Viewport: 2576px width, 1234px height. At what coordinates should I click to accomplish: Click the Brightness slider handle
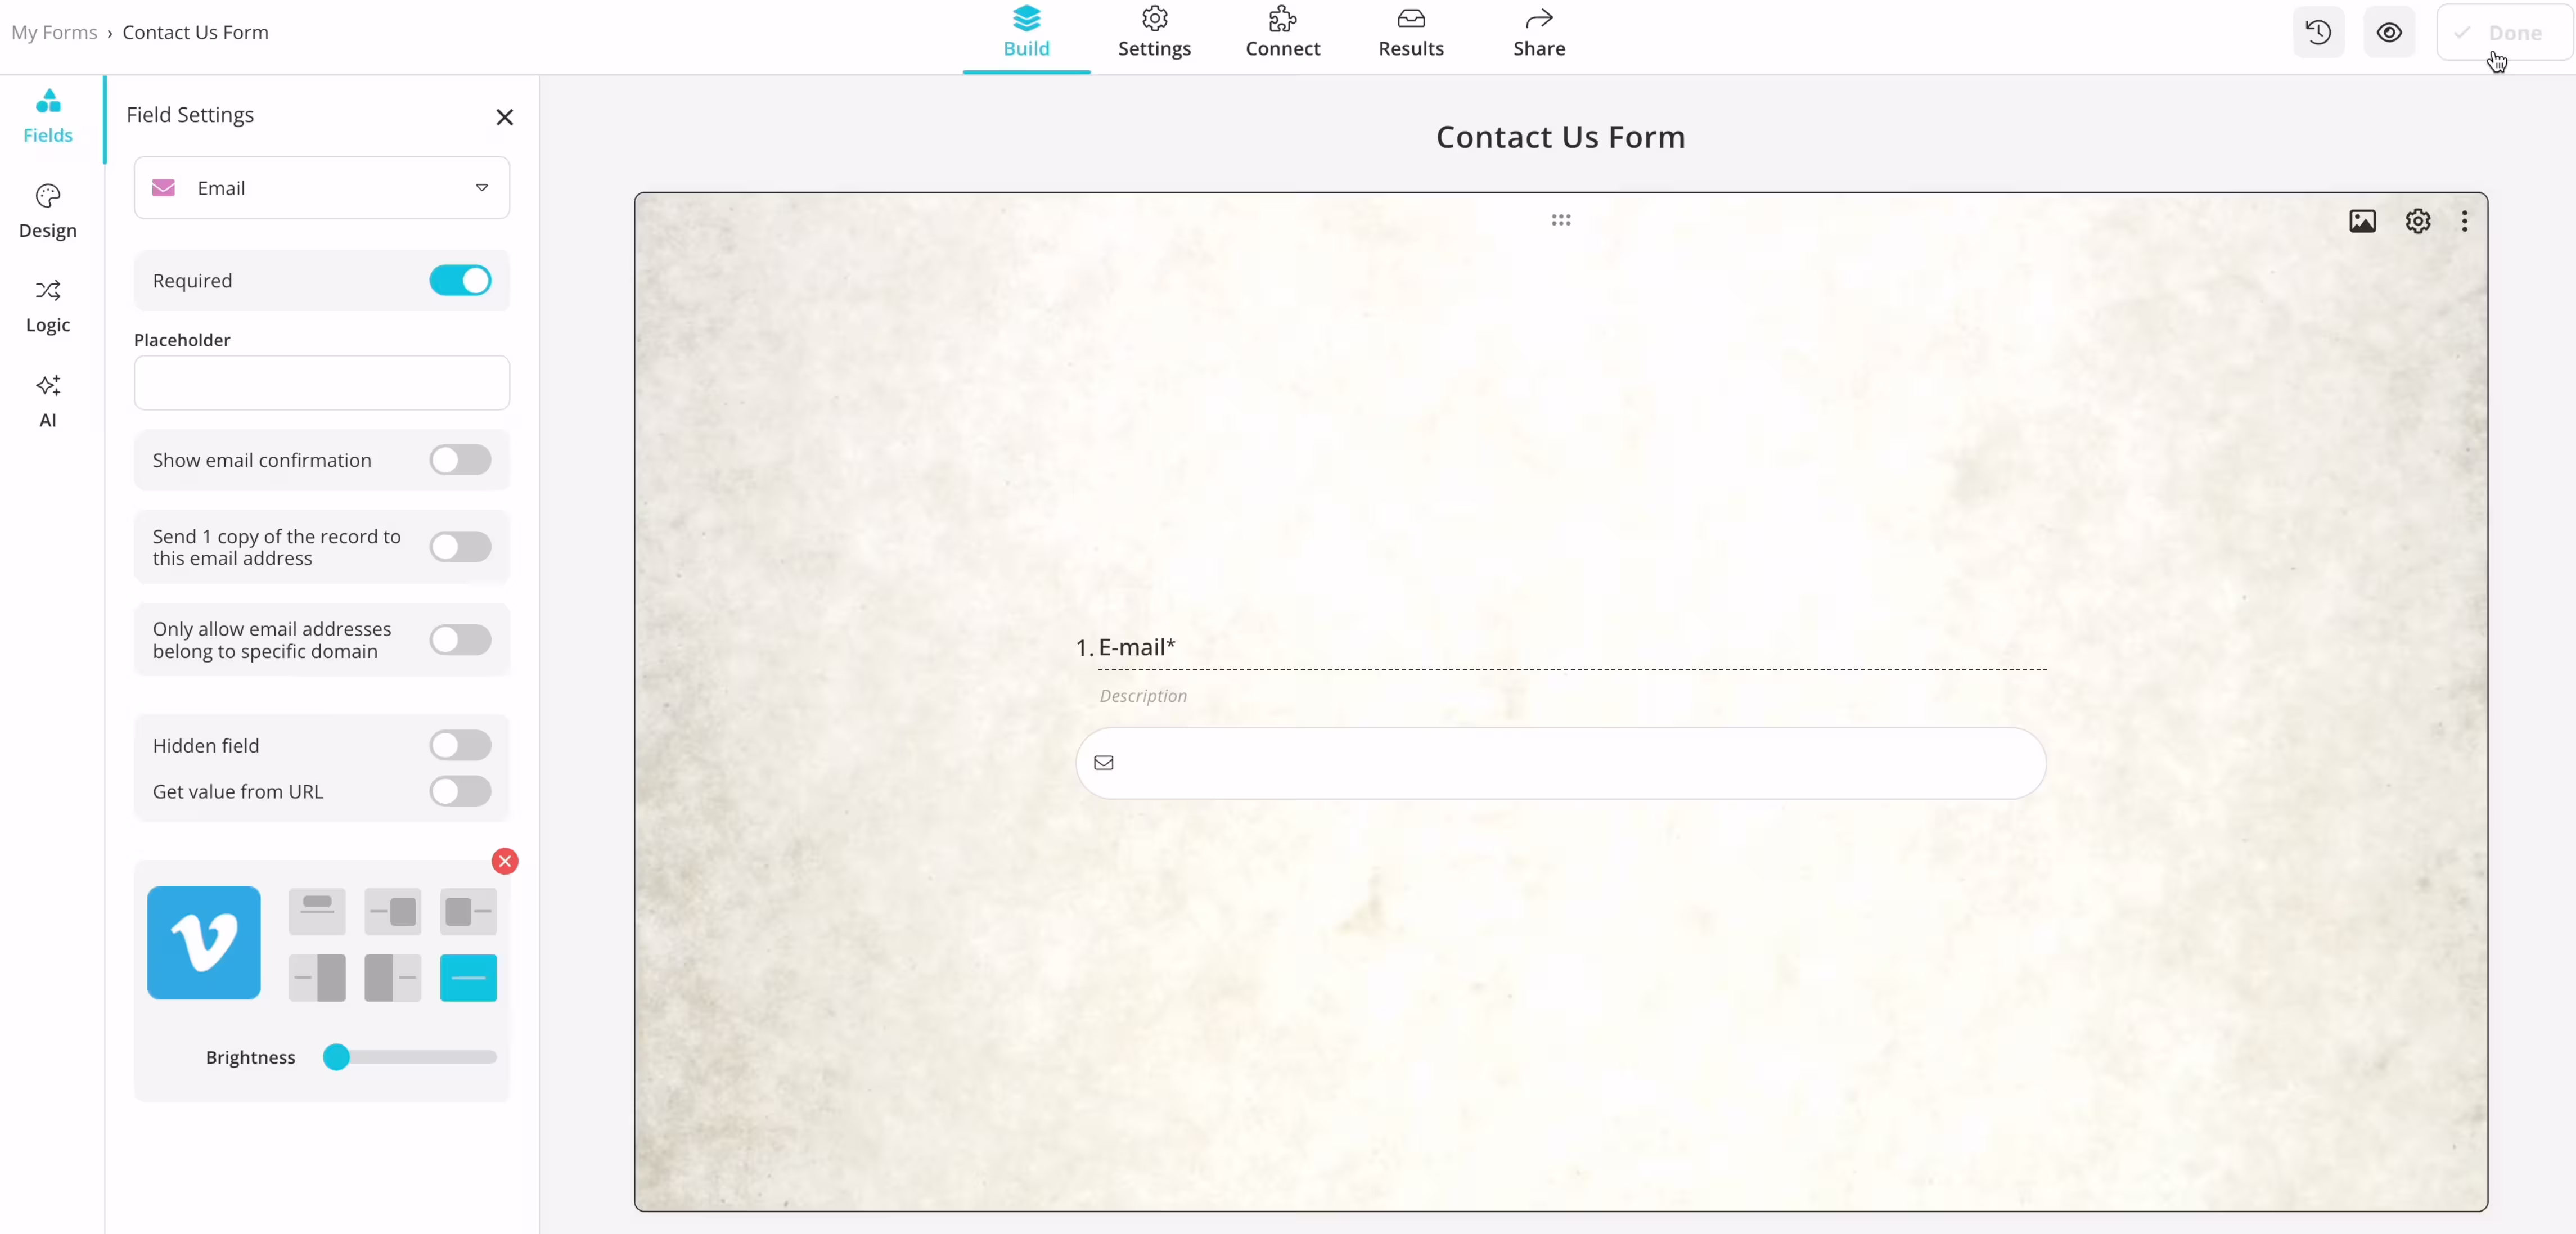(337, 1057)
